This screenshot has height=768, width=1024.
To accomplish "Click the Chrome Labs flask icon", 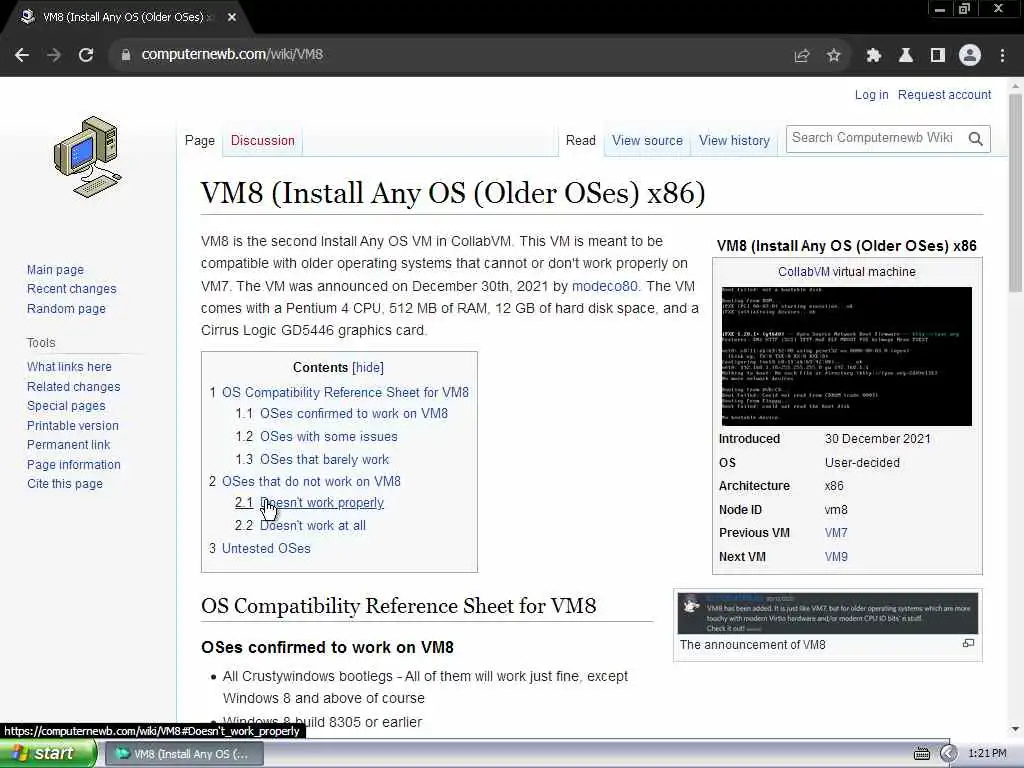I will click(x=906, y=56).
